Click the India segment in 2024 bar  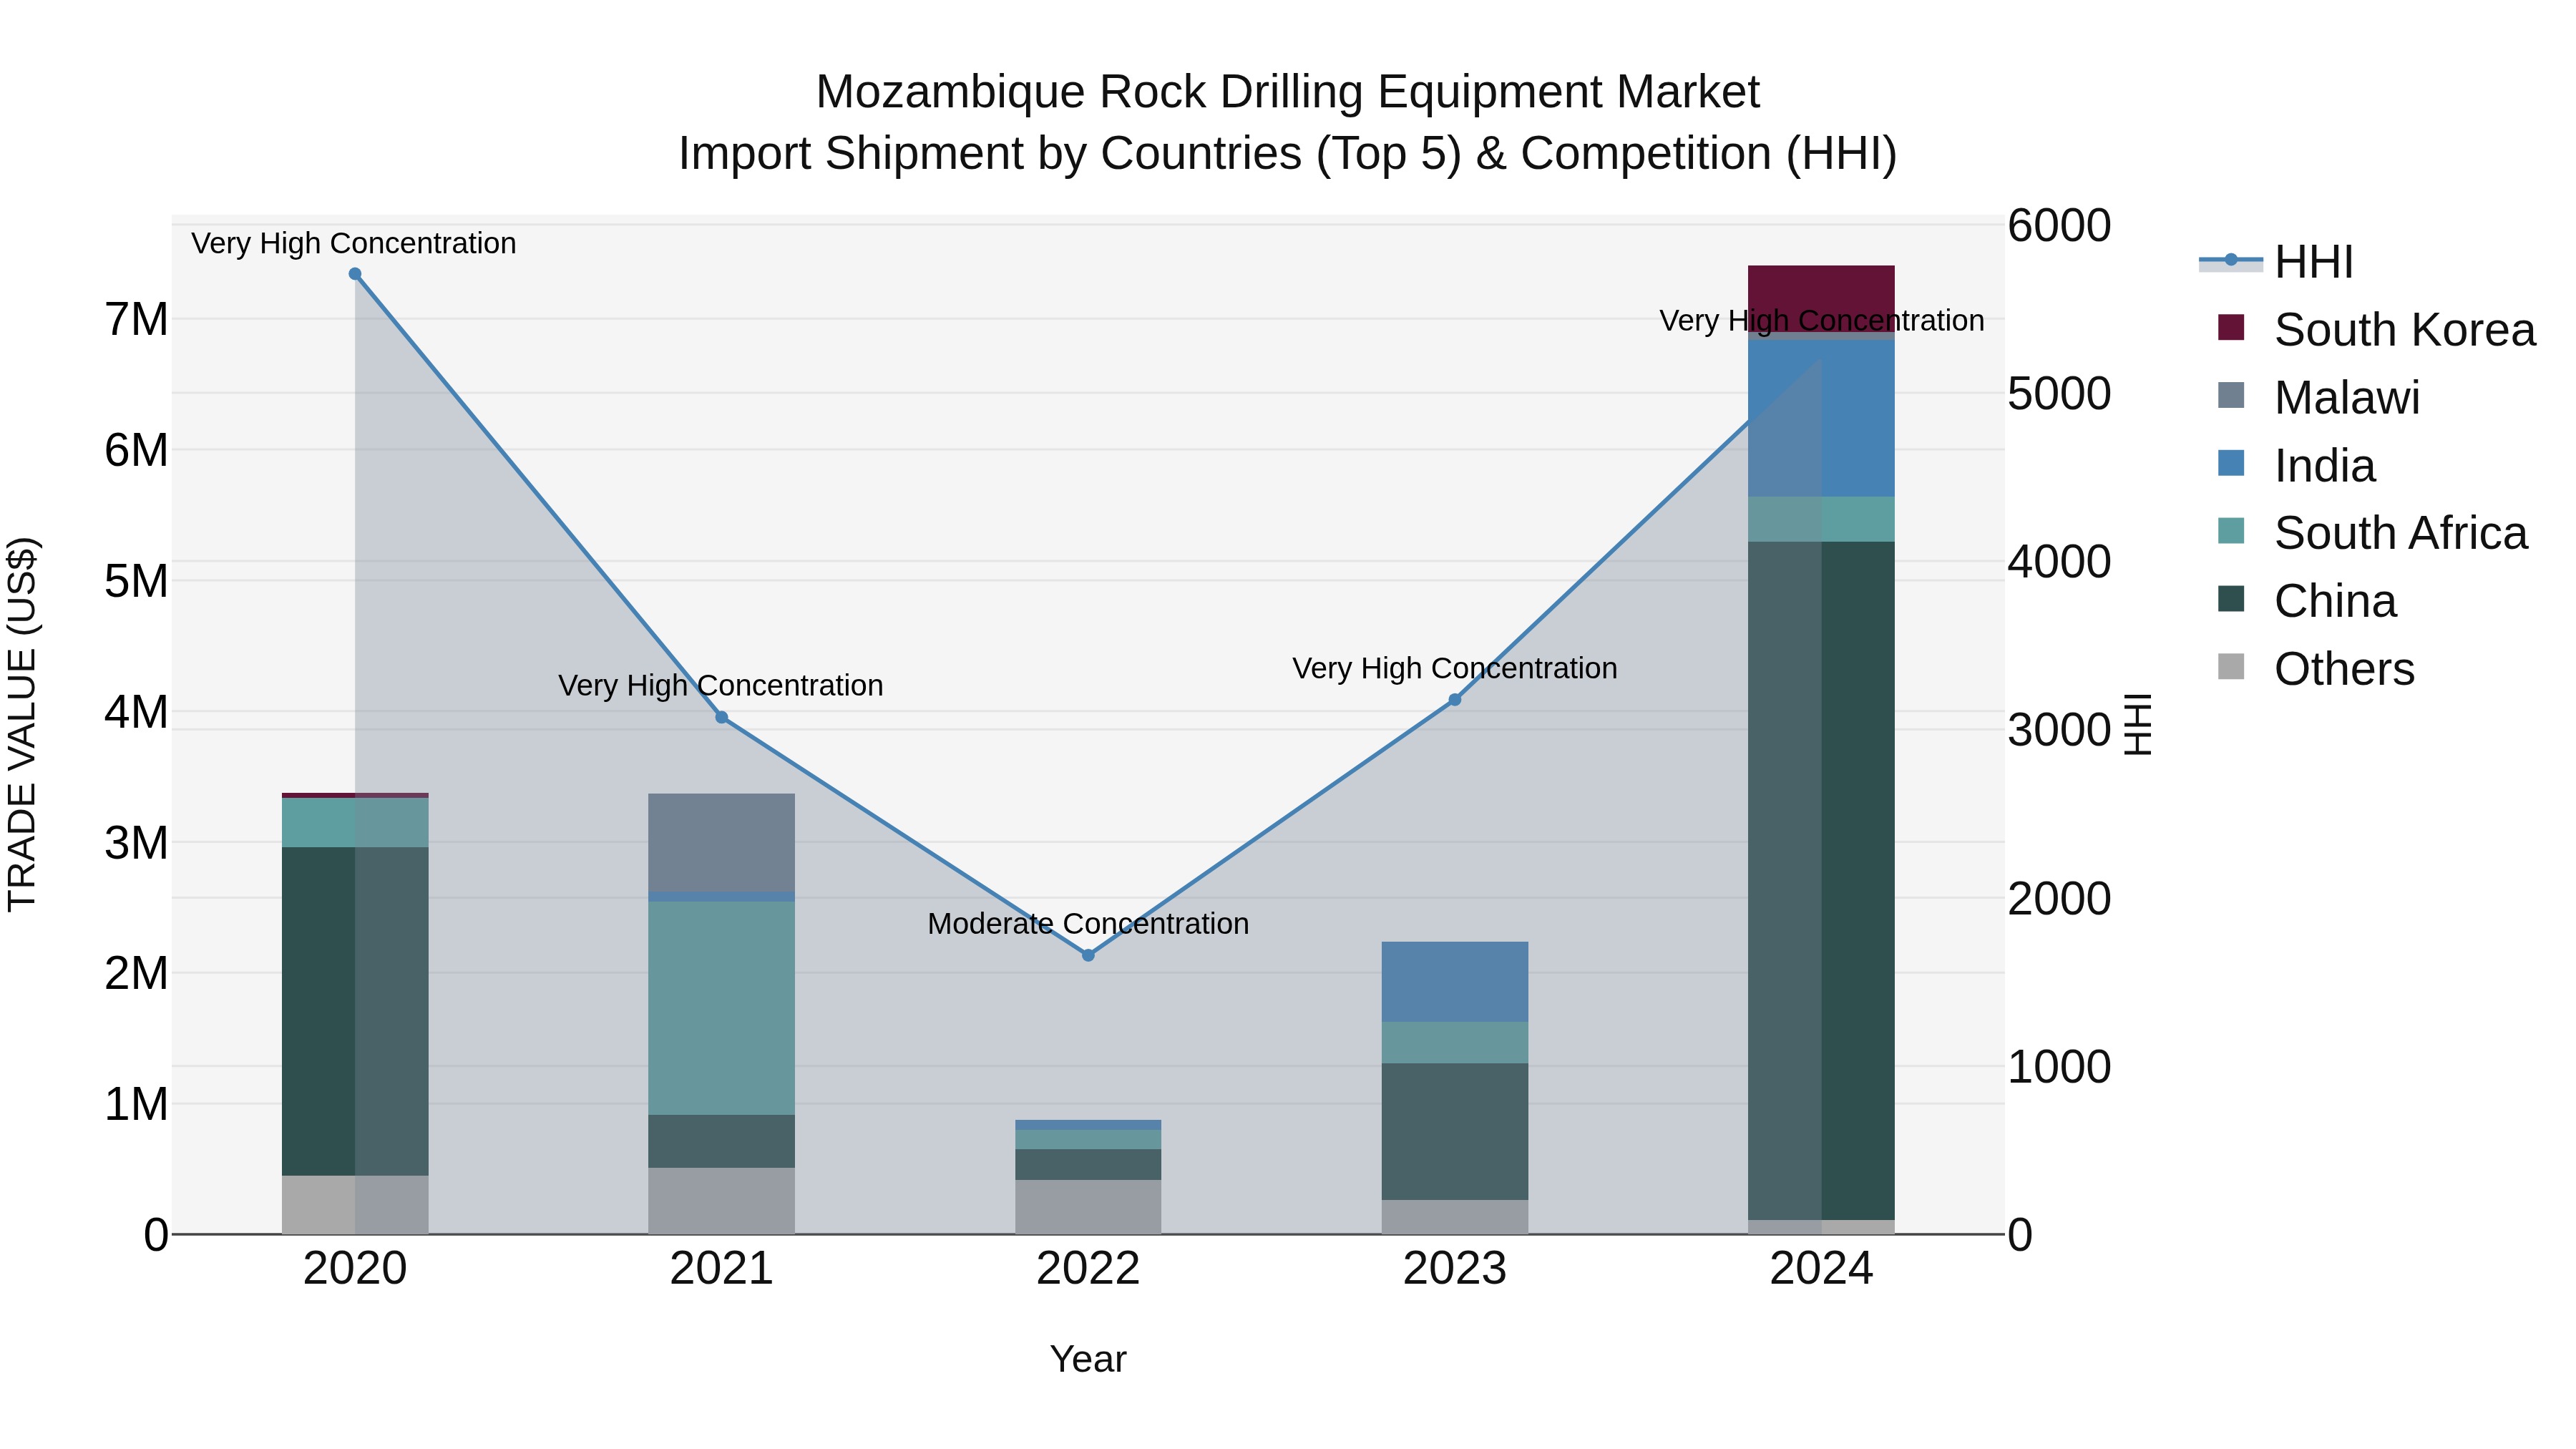coord(1821,419)
